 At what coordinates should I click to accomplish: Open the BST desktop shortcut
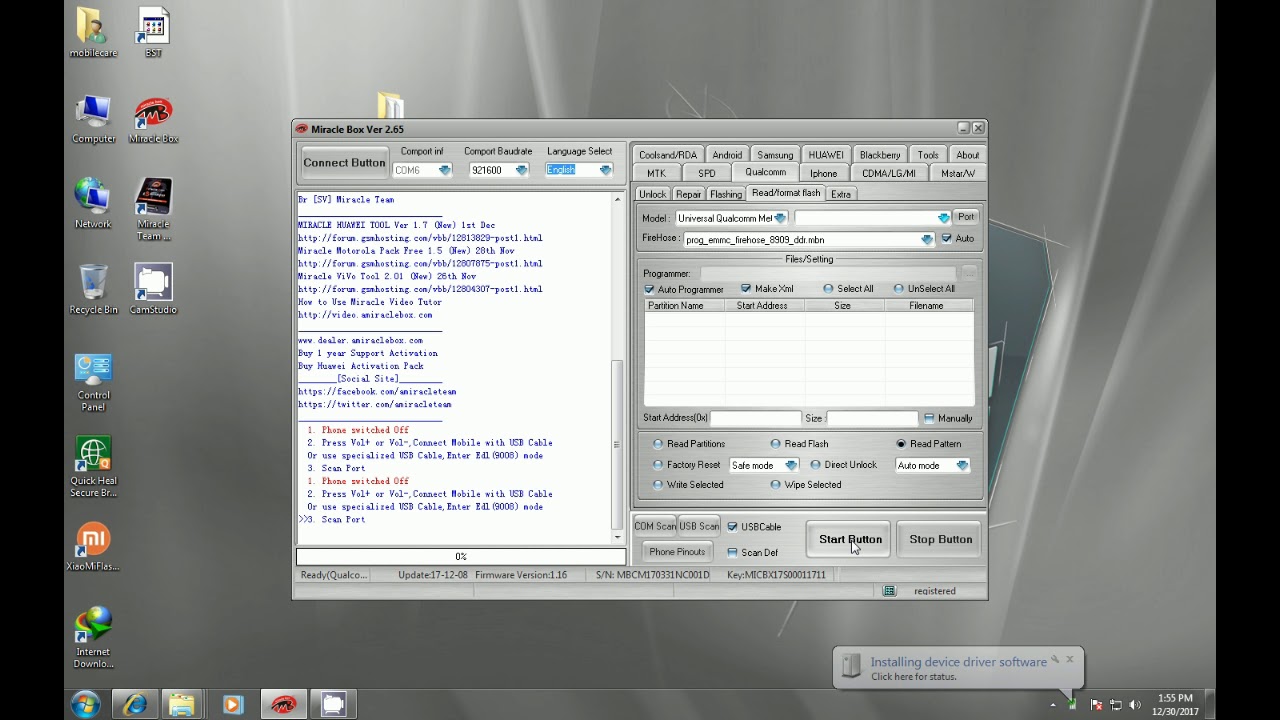tap(153, 33)
